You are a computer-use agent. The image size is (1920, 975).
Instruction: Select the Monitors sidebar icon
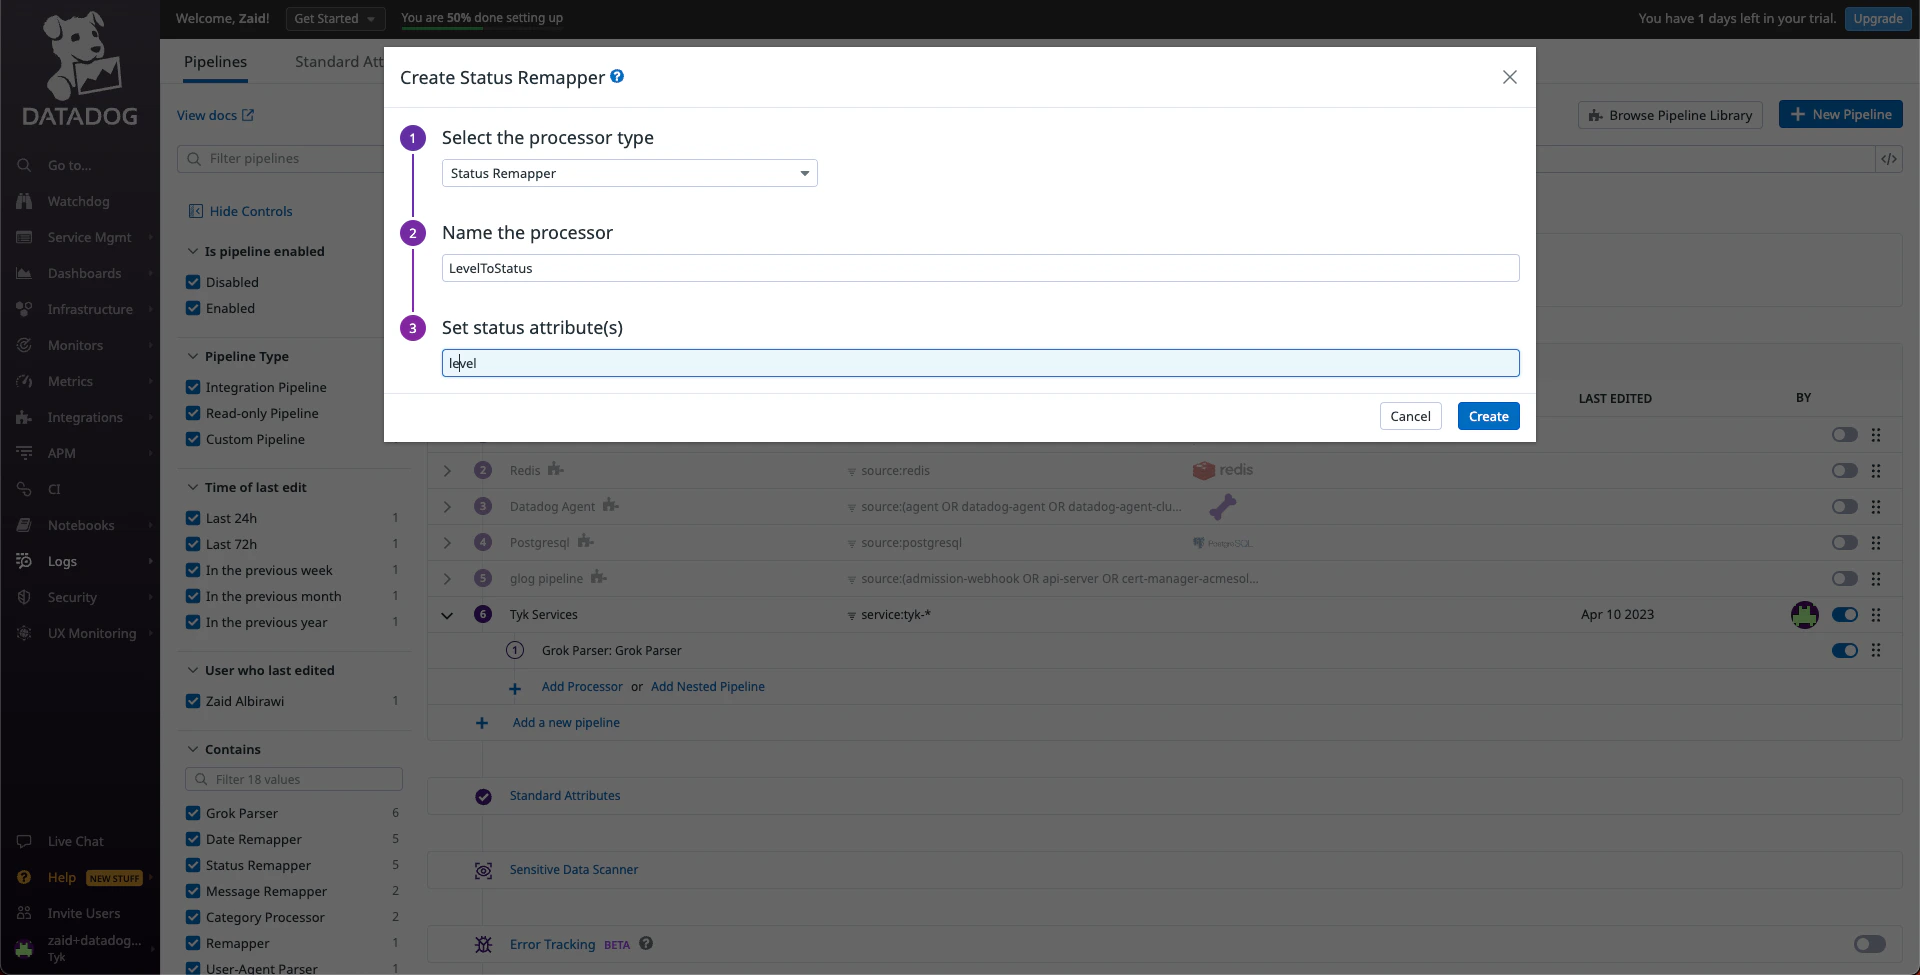tap(24, 345)
